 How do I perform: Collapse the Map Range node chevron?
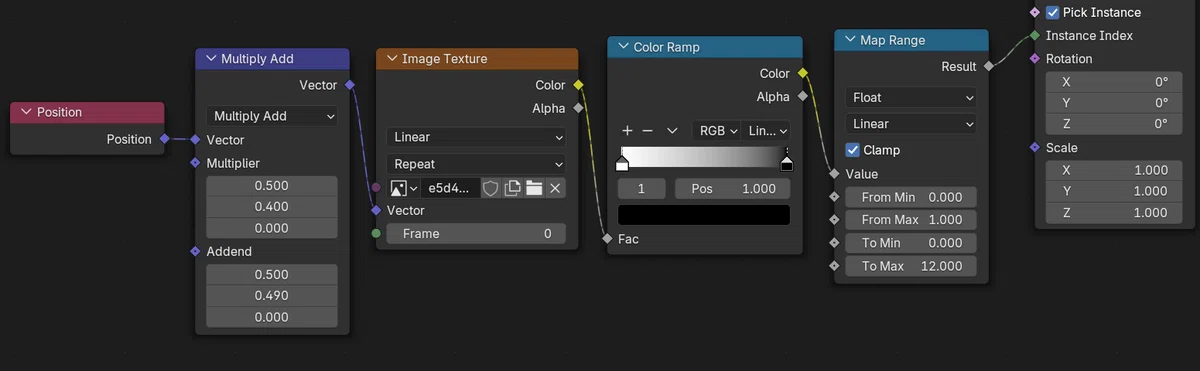[x=850, y=40]
